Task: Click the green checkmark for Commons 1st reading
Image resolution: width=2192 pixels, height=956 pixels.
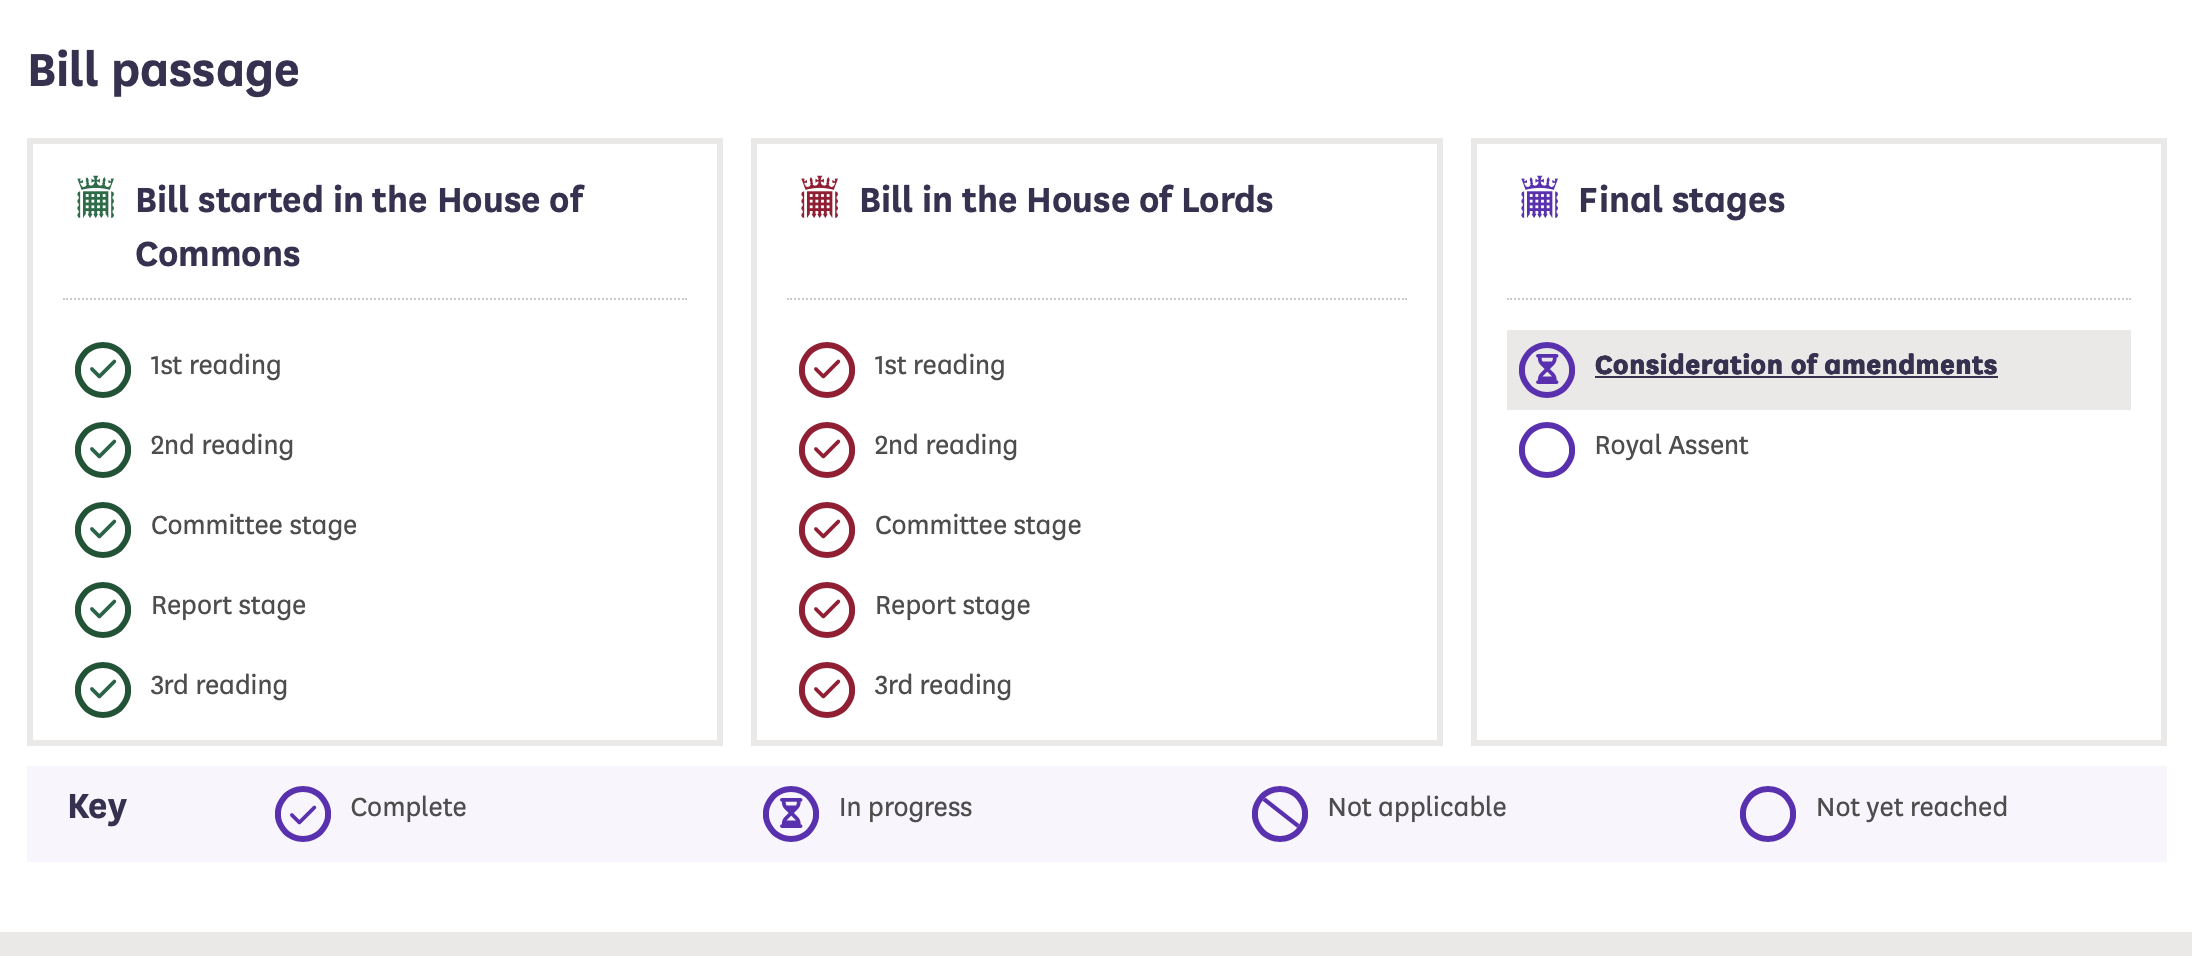Action: 103,370
